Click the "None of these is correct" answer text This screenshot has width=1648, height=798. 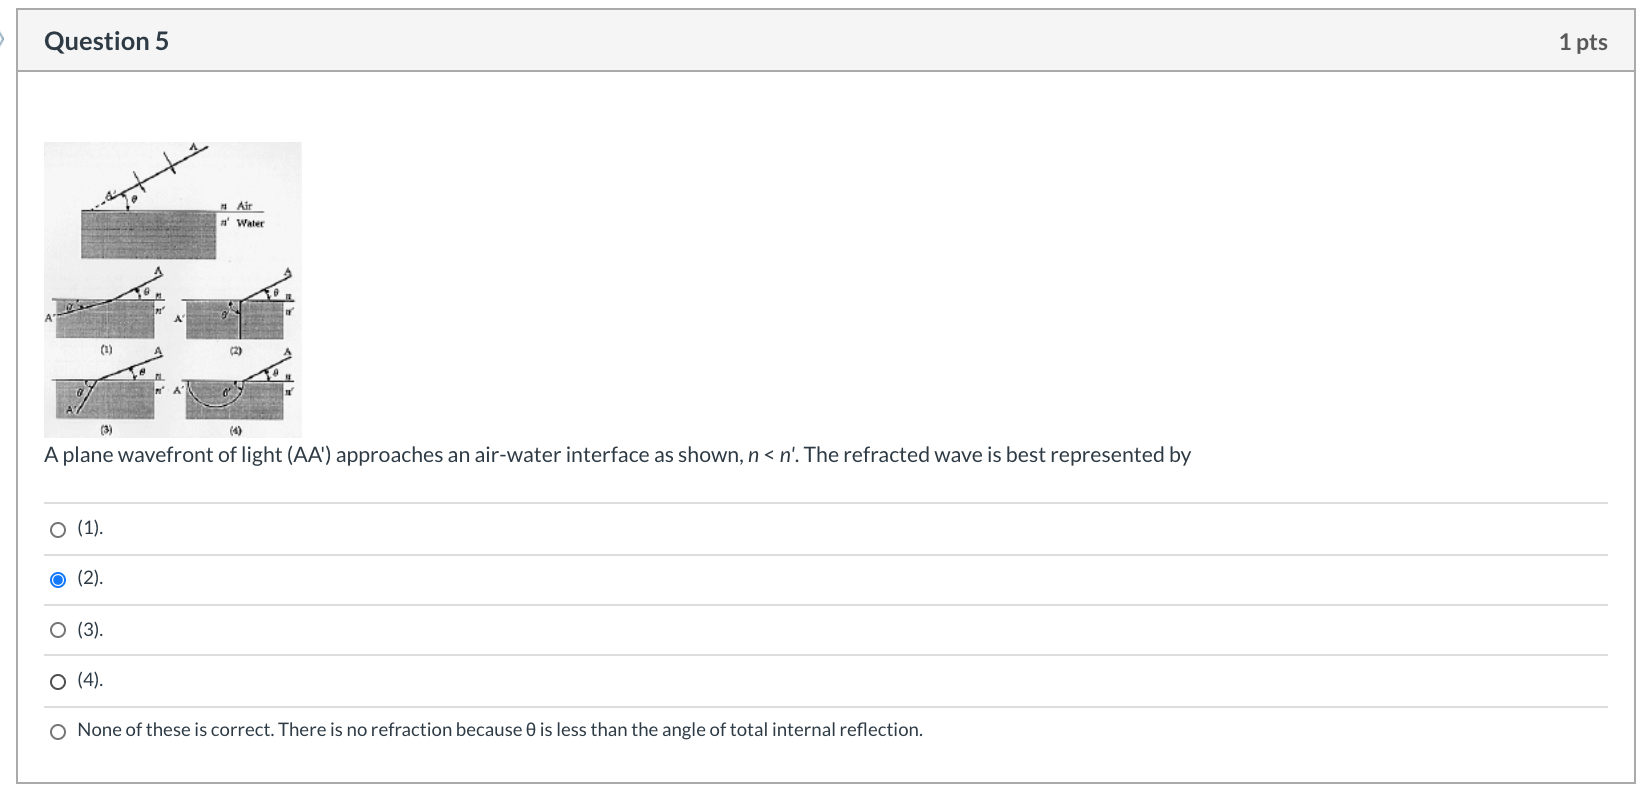[x=498, y=730]
